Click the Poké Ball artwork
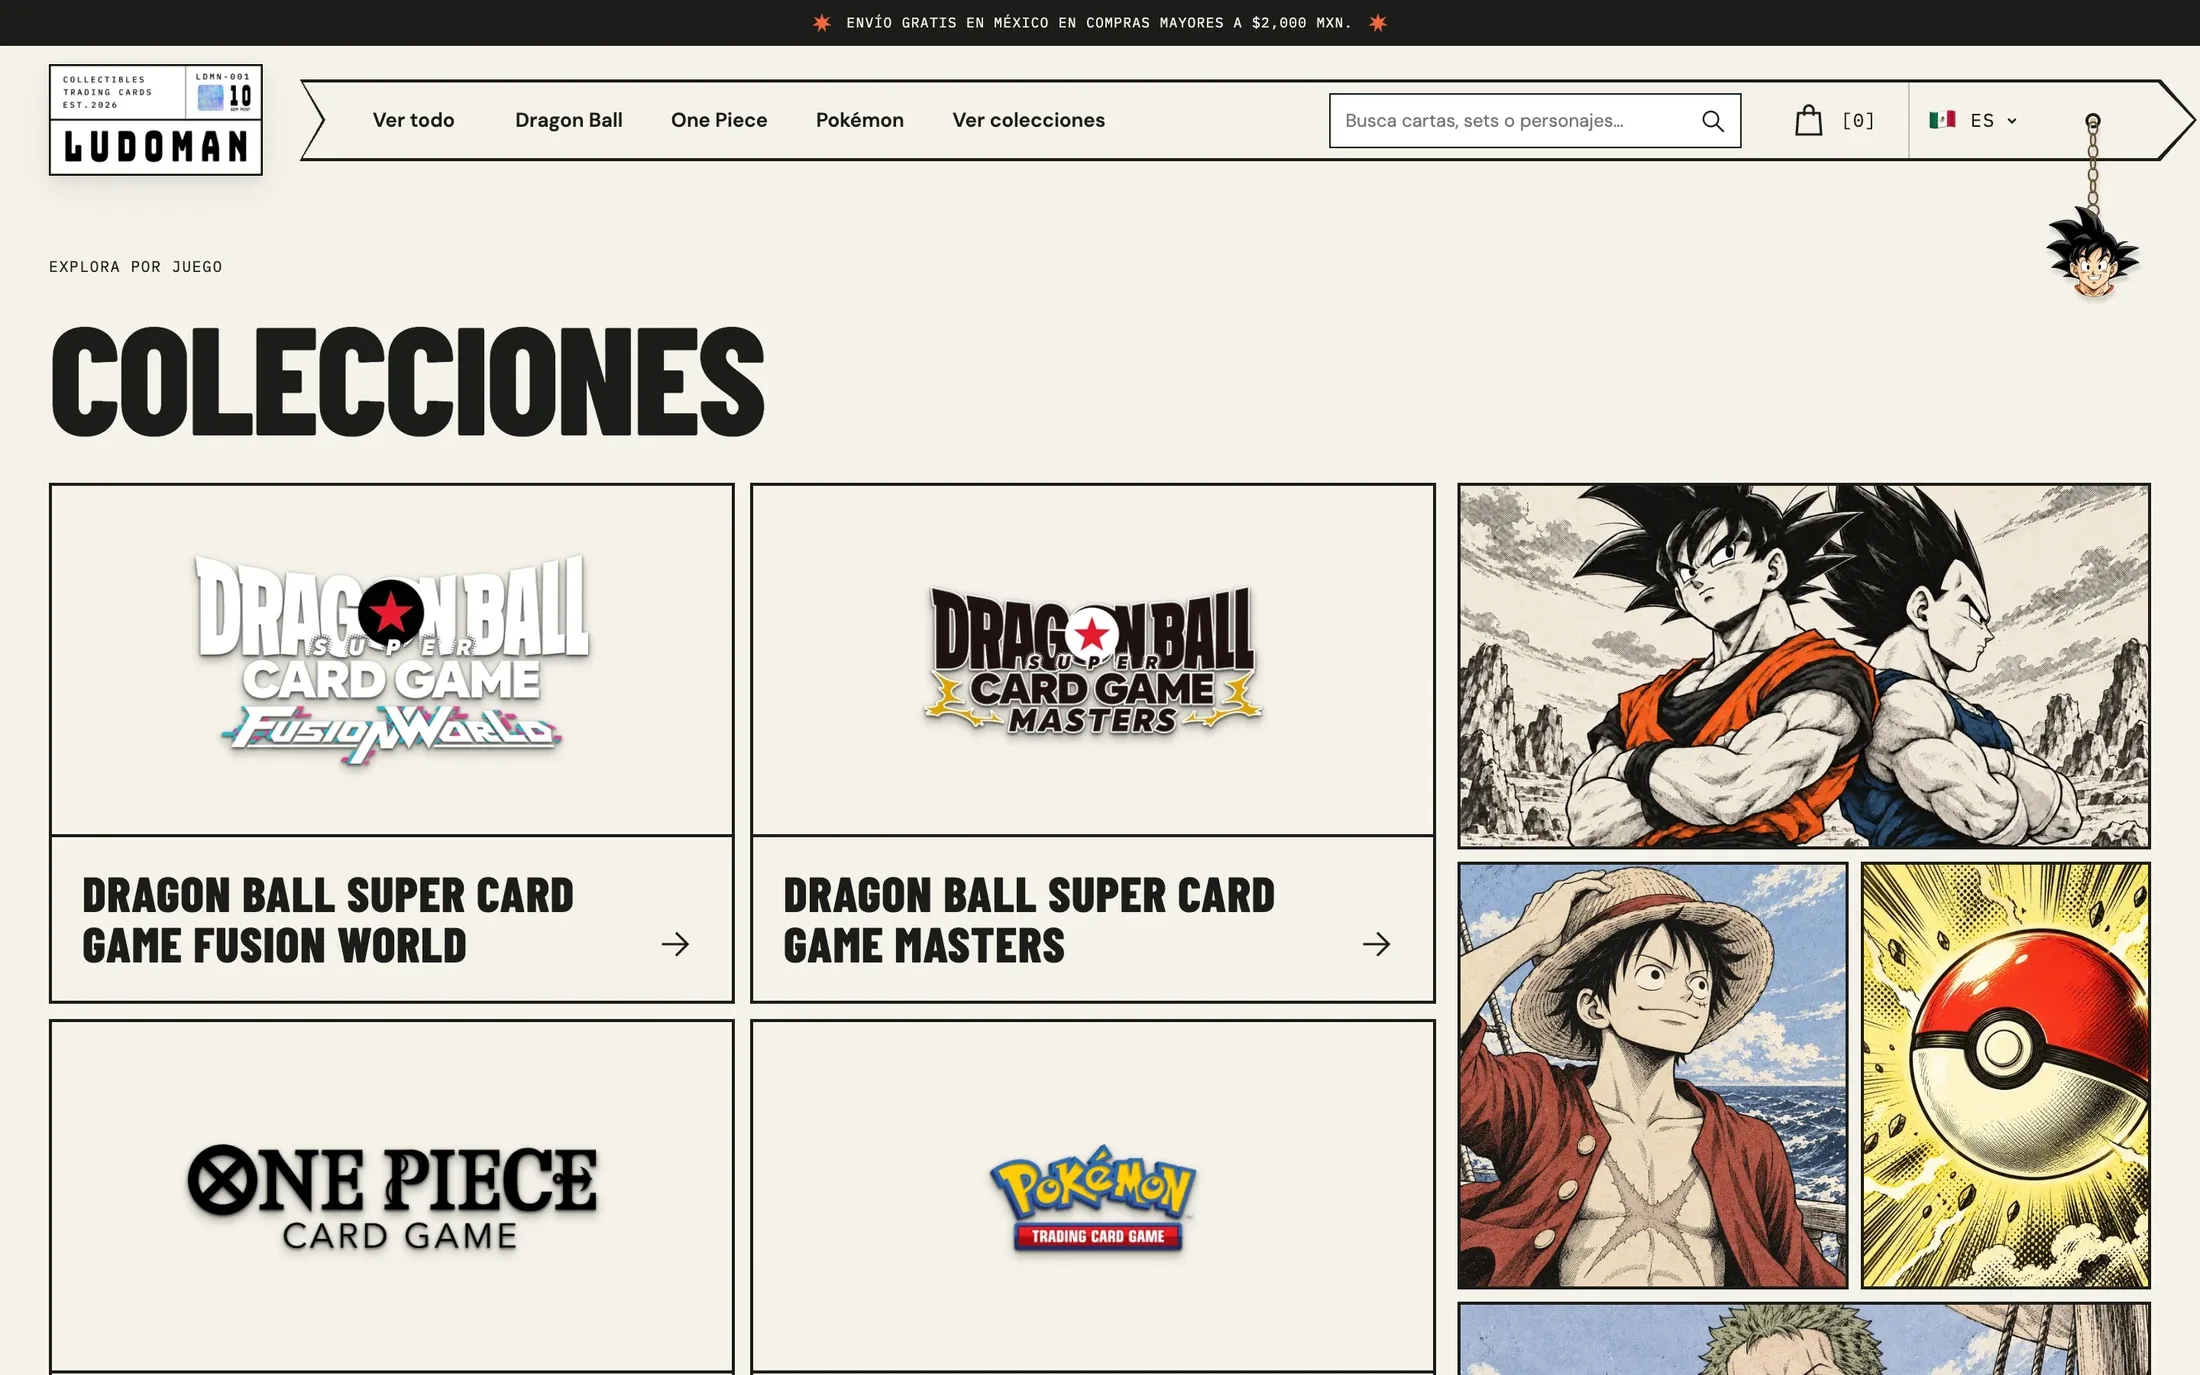This screenshot has height=1375, width=2200. (x=2005, y=1075)
